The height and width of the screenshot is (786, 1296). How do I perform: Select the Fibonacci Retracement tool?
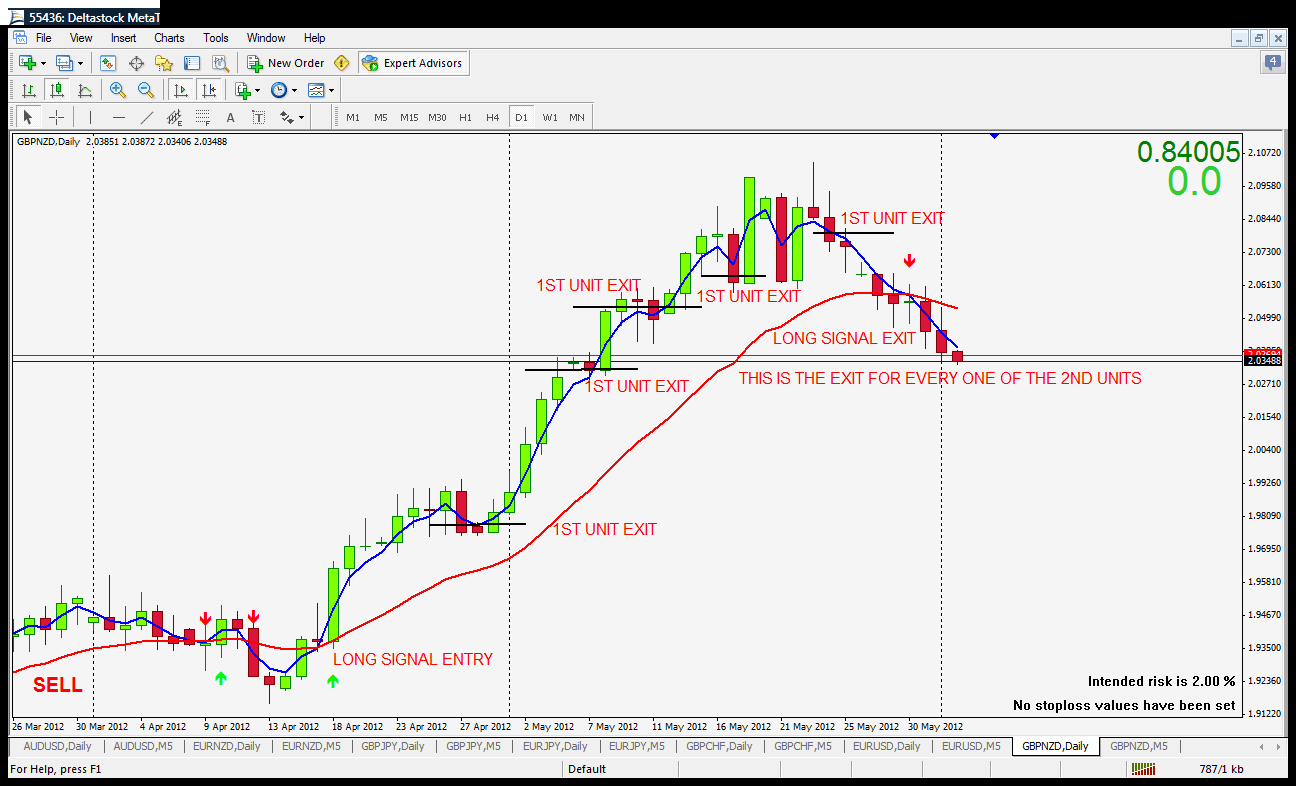pos(204,117)
